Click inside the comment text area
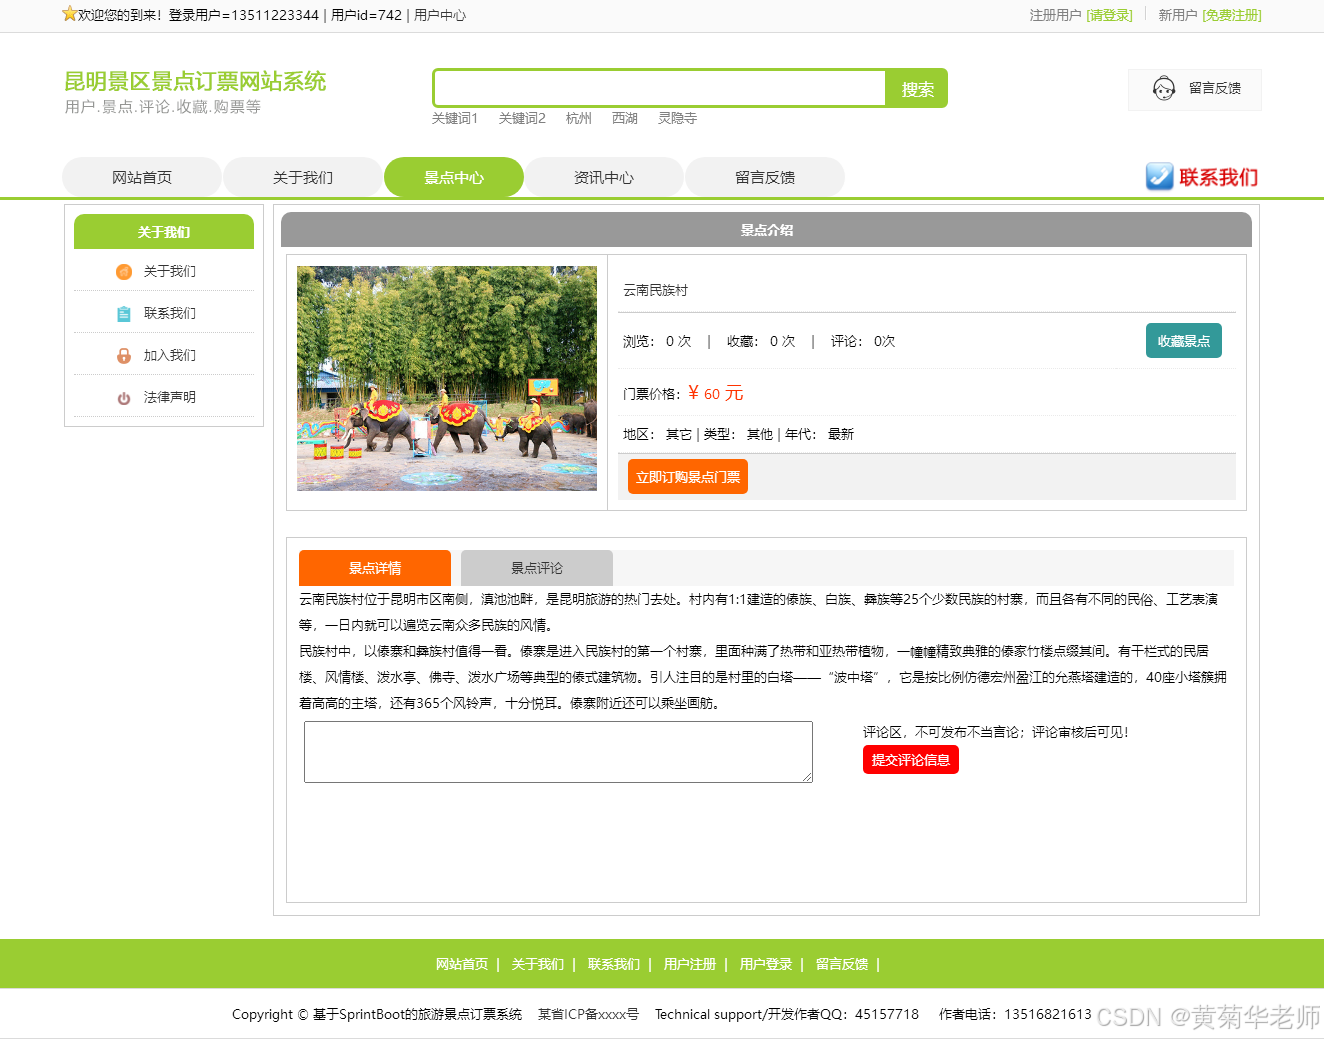The height and width of the screenshot is (1039, 1324). click(557, 752)
